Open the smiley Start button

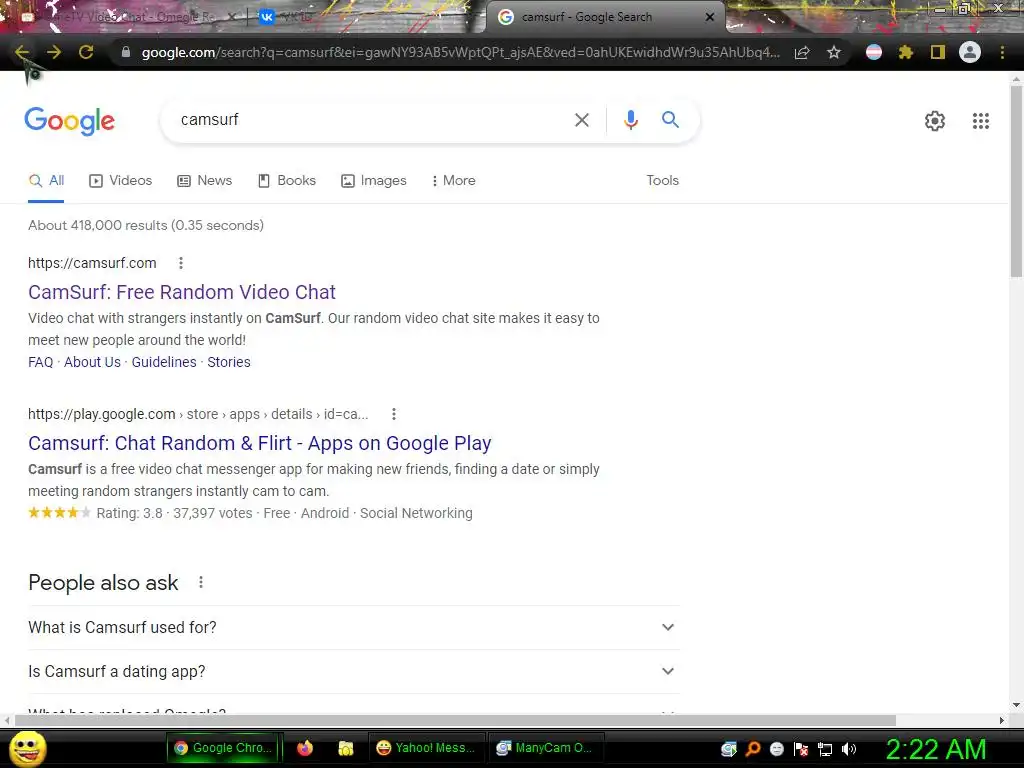click(28, 748)
